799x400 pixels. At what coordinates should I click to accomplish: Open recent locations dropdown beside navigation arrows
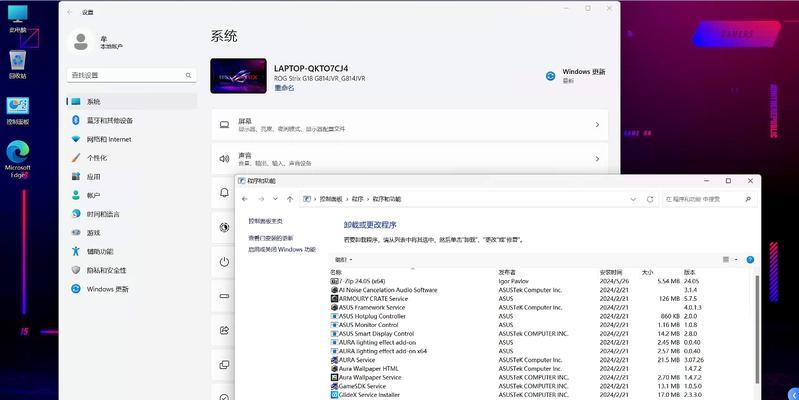point(275,199)
